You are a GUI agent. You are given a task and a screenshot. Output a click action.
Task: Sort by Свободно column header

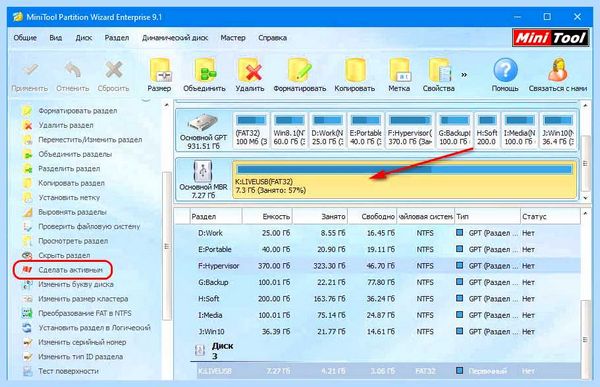click(372, 217)
